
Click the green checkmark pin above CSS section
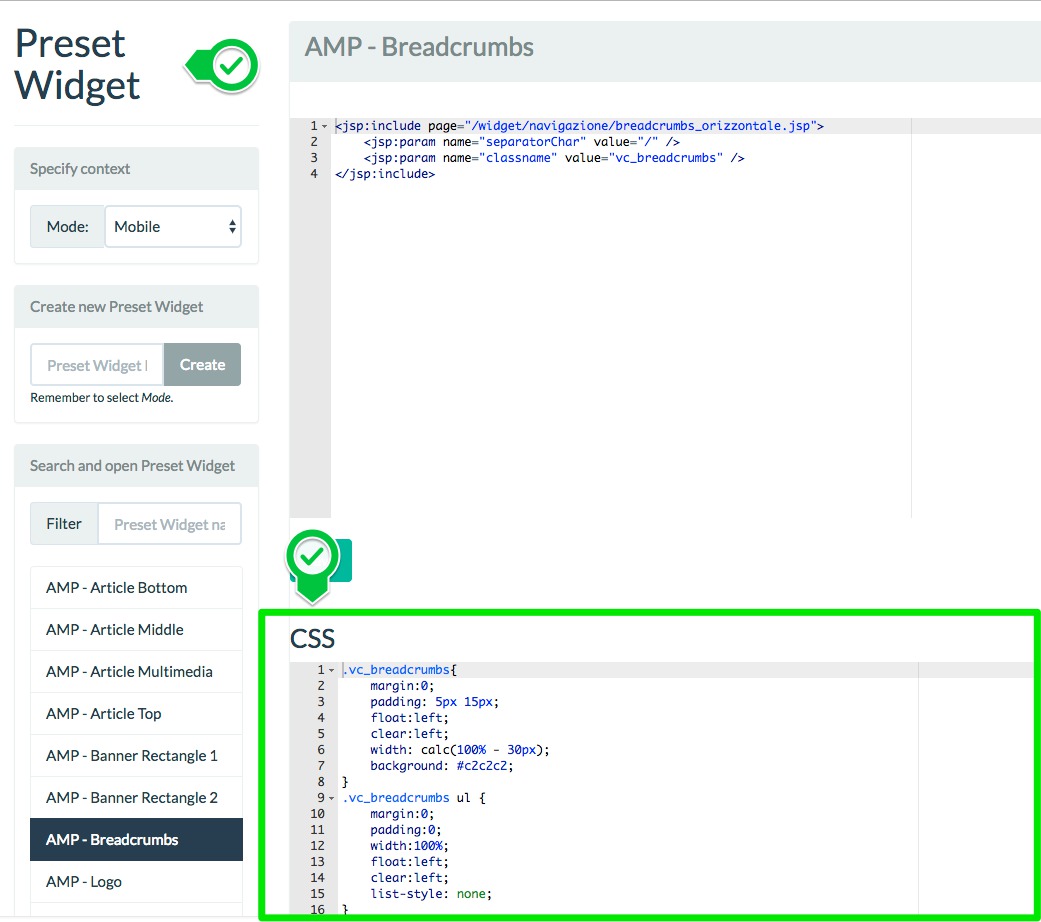pos(313,556)
